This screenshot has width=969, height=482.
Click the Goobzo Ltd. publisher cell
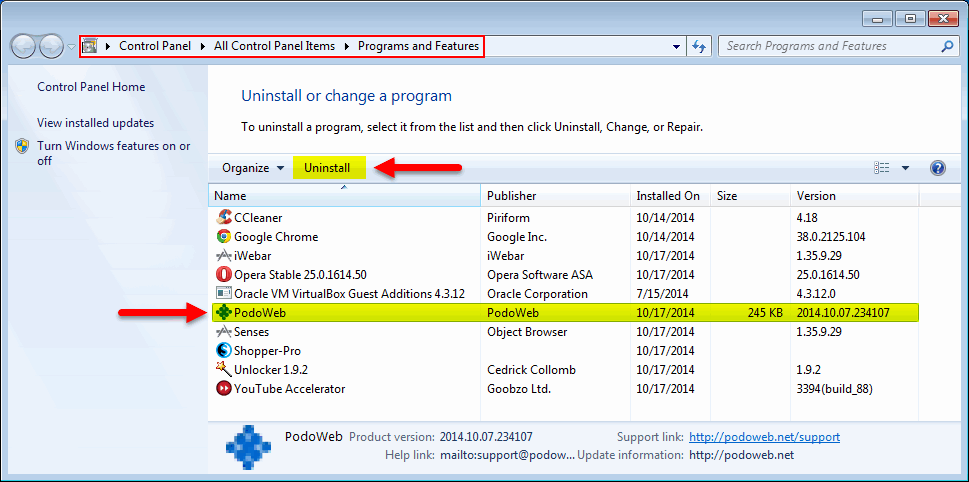click(x=518, y=389)
